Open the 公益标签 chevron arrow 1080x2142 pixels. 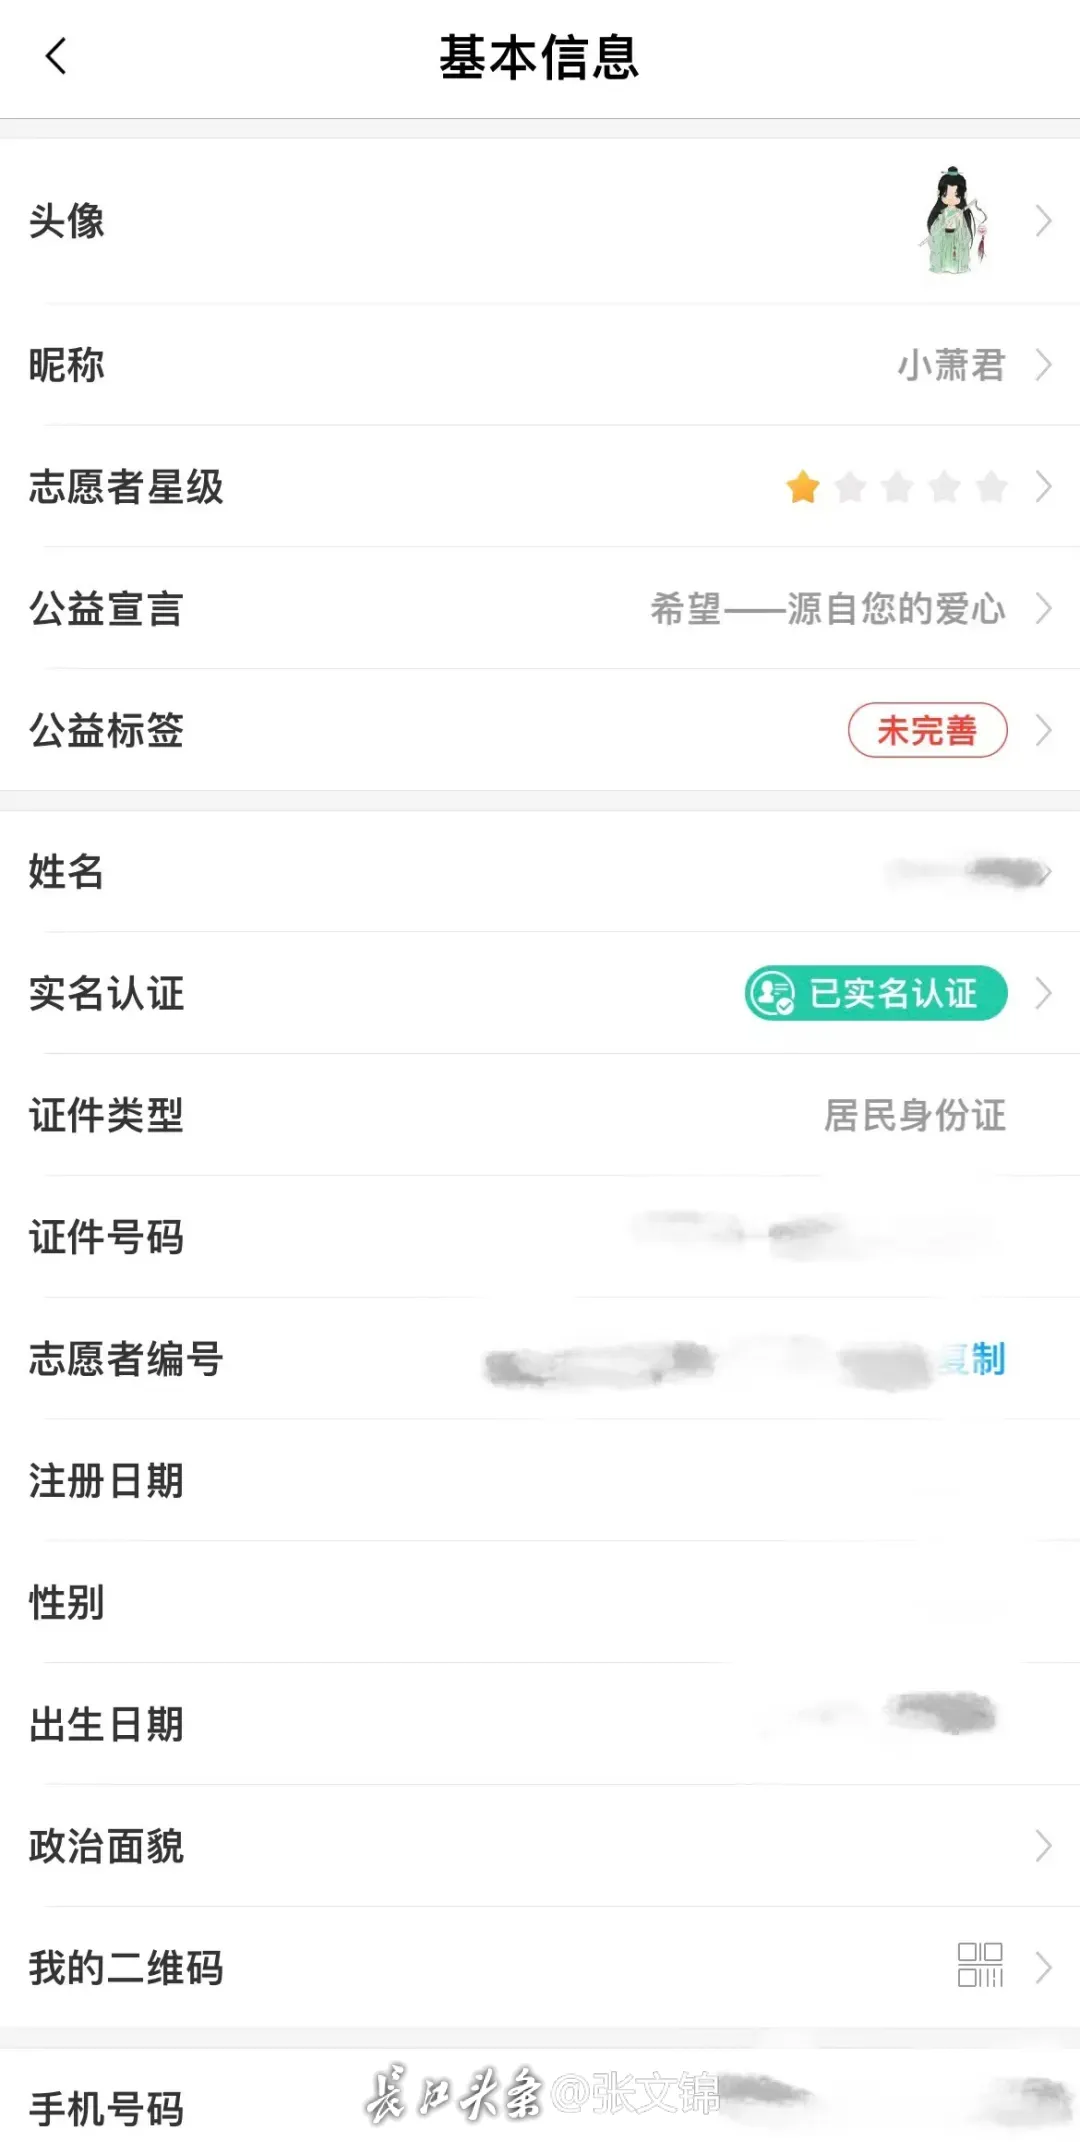pos(1043,731)
